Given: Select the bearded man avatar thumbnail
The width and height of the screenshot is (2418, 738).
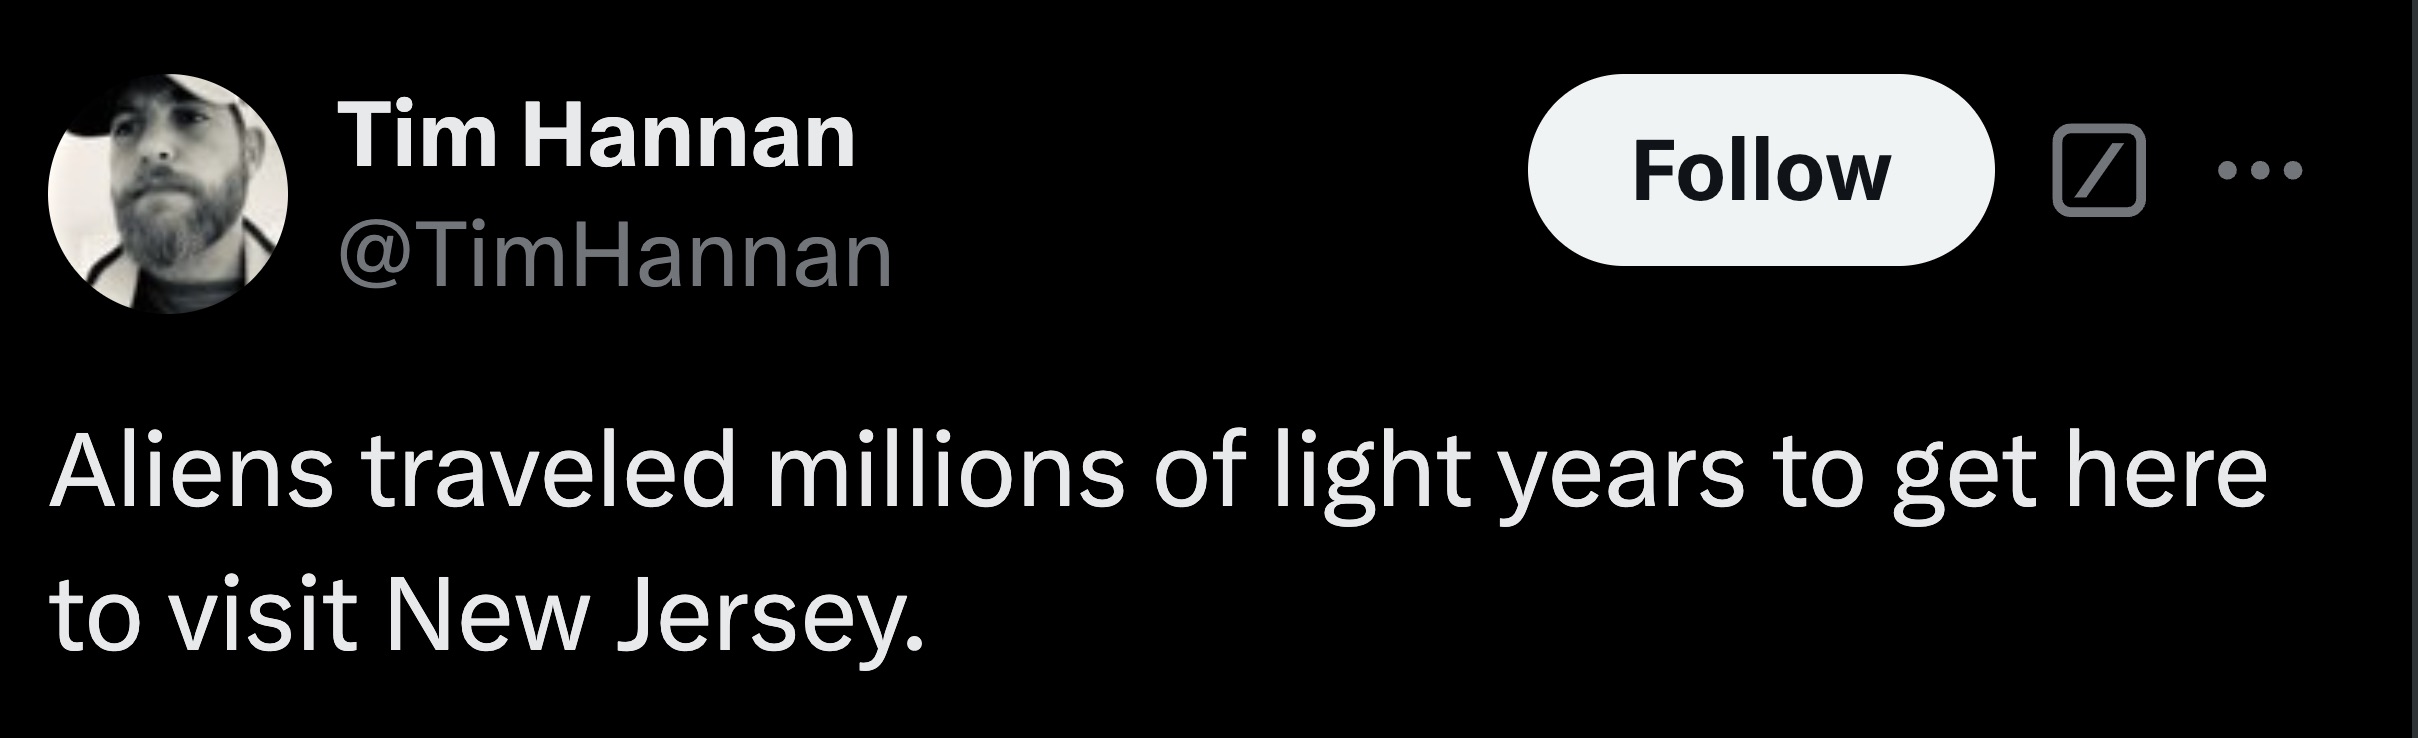Looking at the screenshot, I should (168, 194).
